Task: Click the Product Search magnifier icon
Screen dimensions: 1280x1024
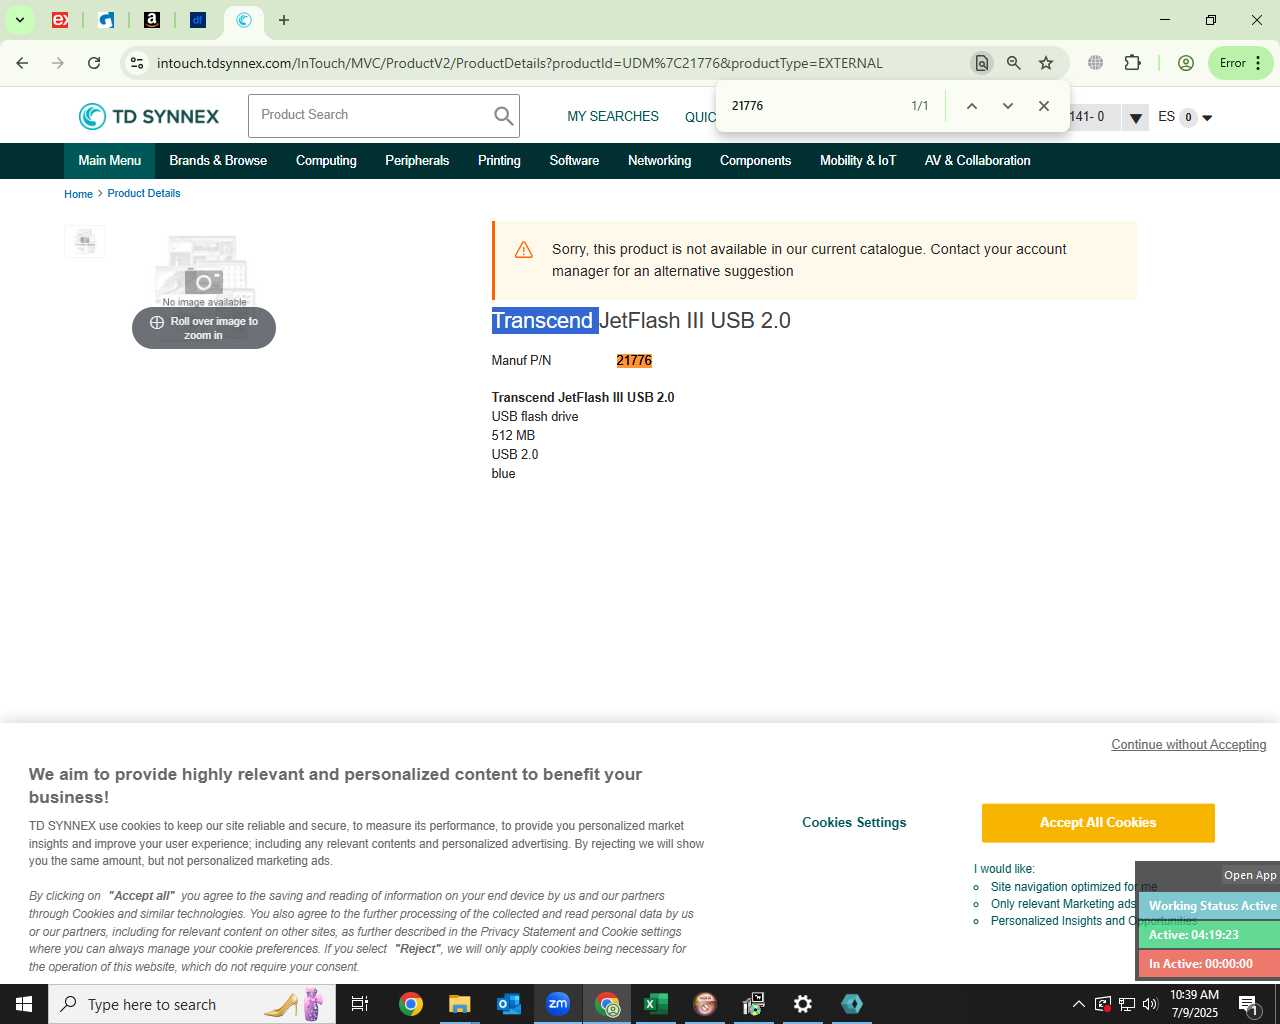Action: 503,116
